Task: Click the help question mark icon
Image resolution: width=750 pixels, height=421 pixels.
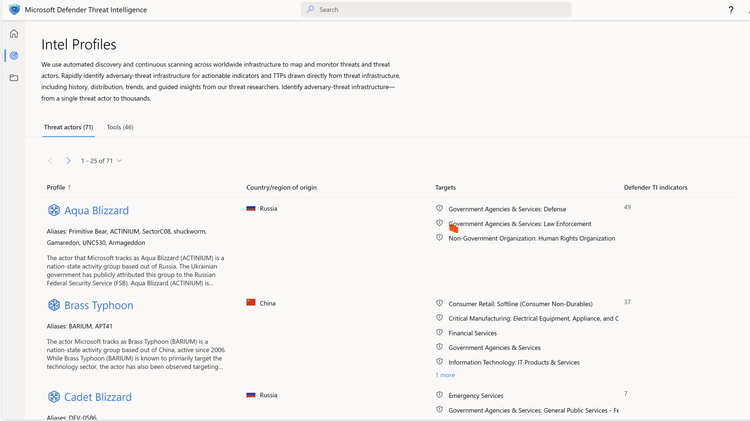Action: click(x=731, y=10)
